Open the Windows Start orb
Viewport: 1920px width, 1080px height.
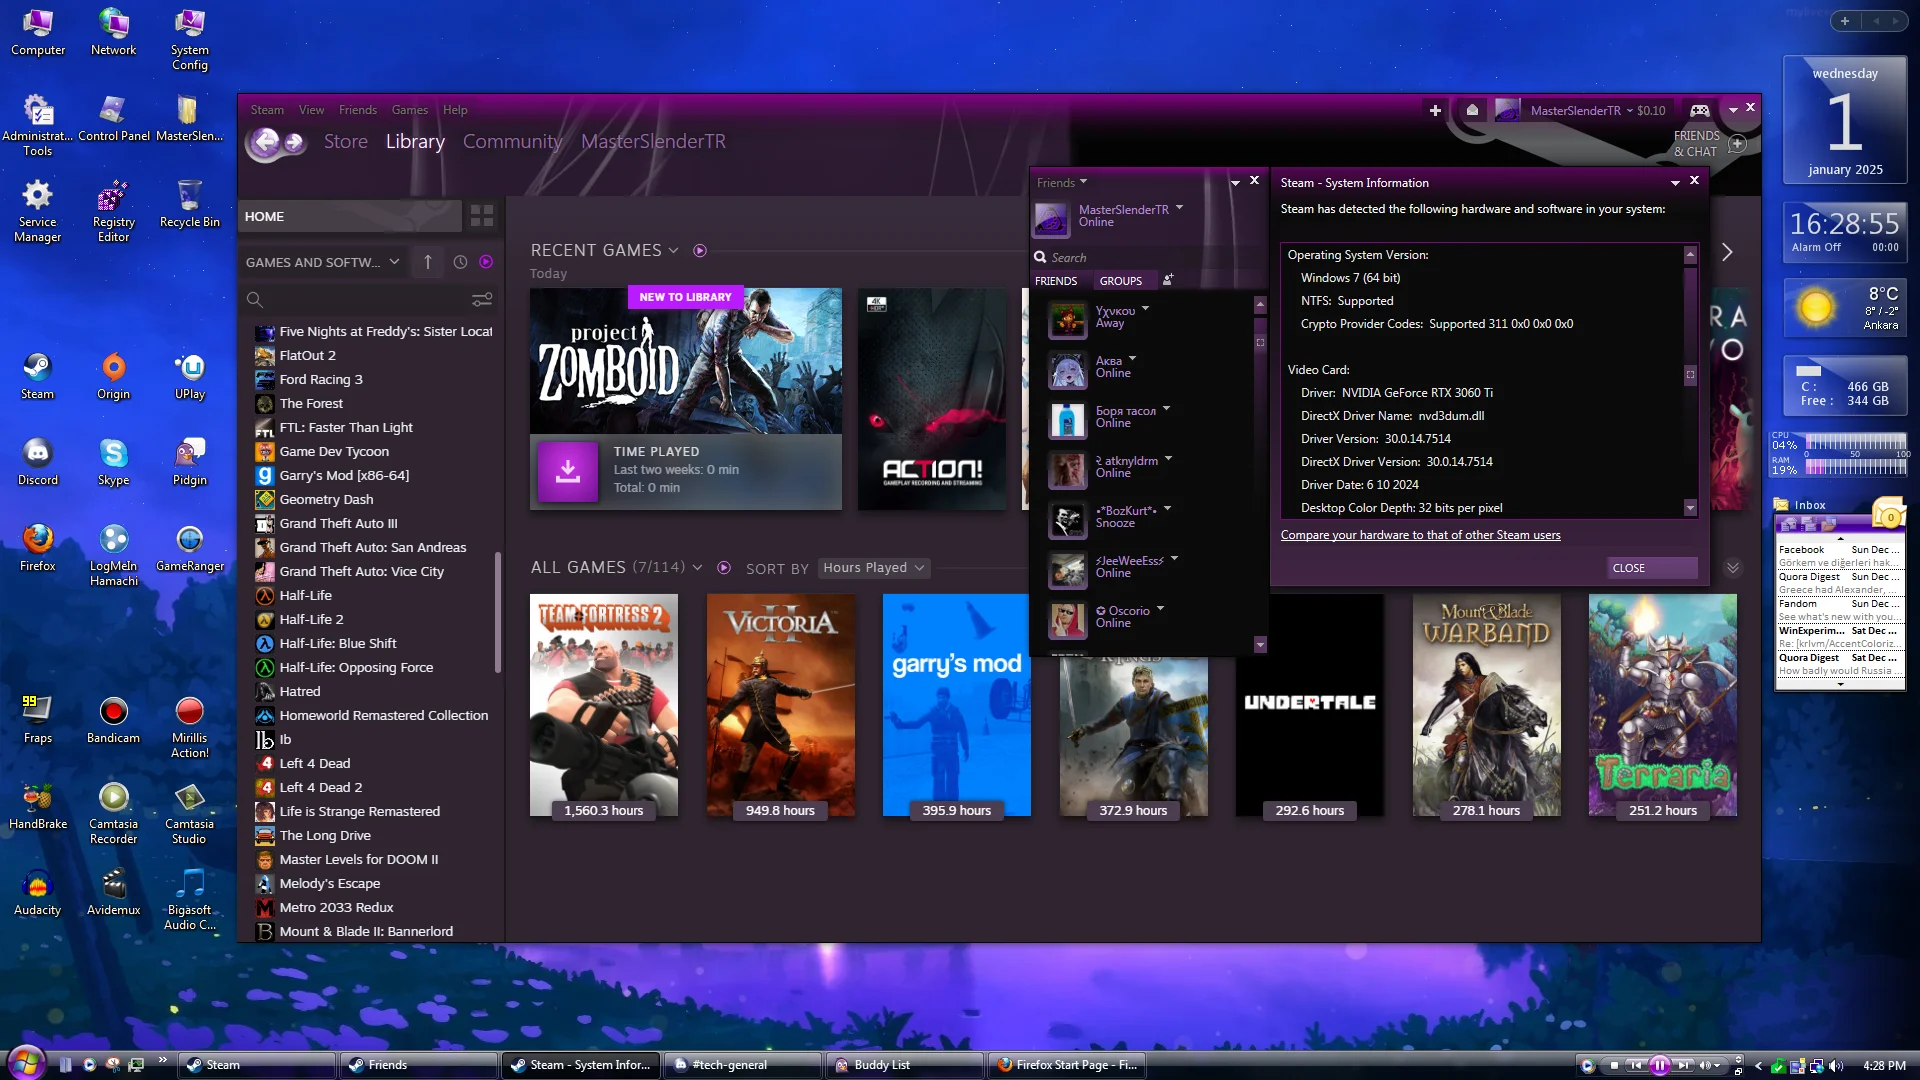click(26, 1063)
